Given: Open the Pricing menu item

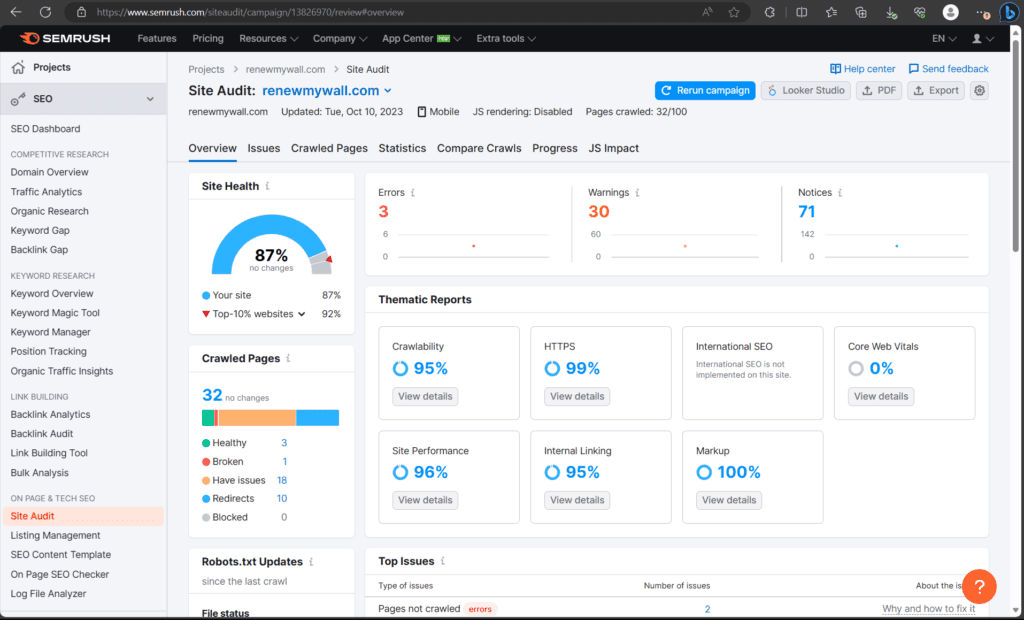Looking at the screenshot, I should click(208, 39).
